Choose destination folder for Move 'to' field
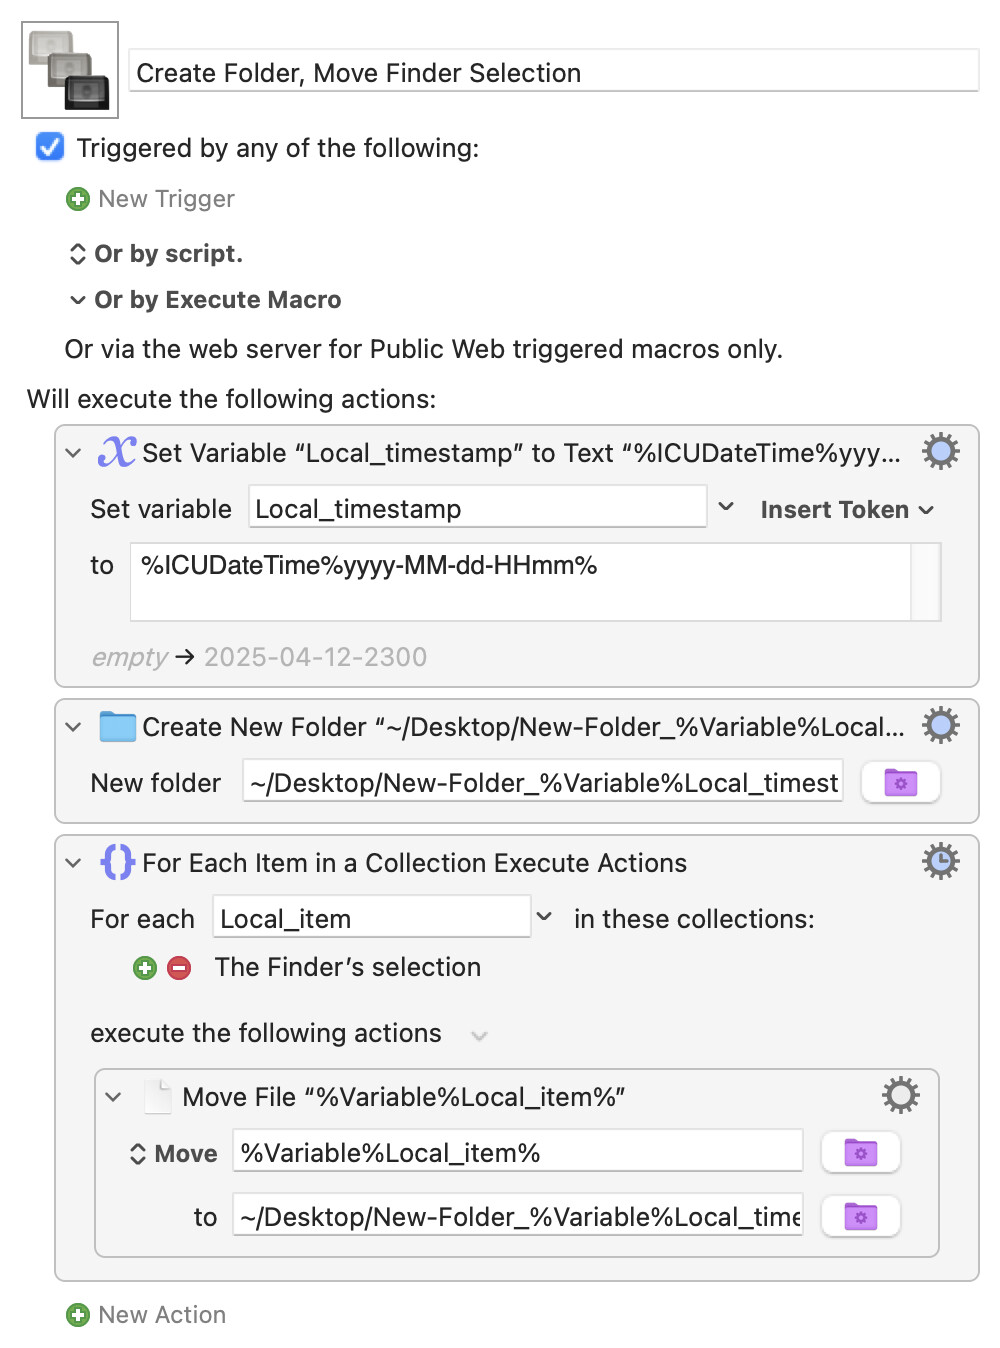 [860, 1216]
